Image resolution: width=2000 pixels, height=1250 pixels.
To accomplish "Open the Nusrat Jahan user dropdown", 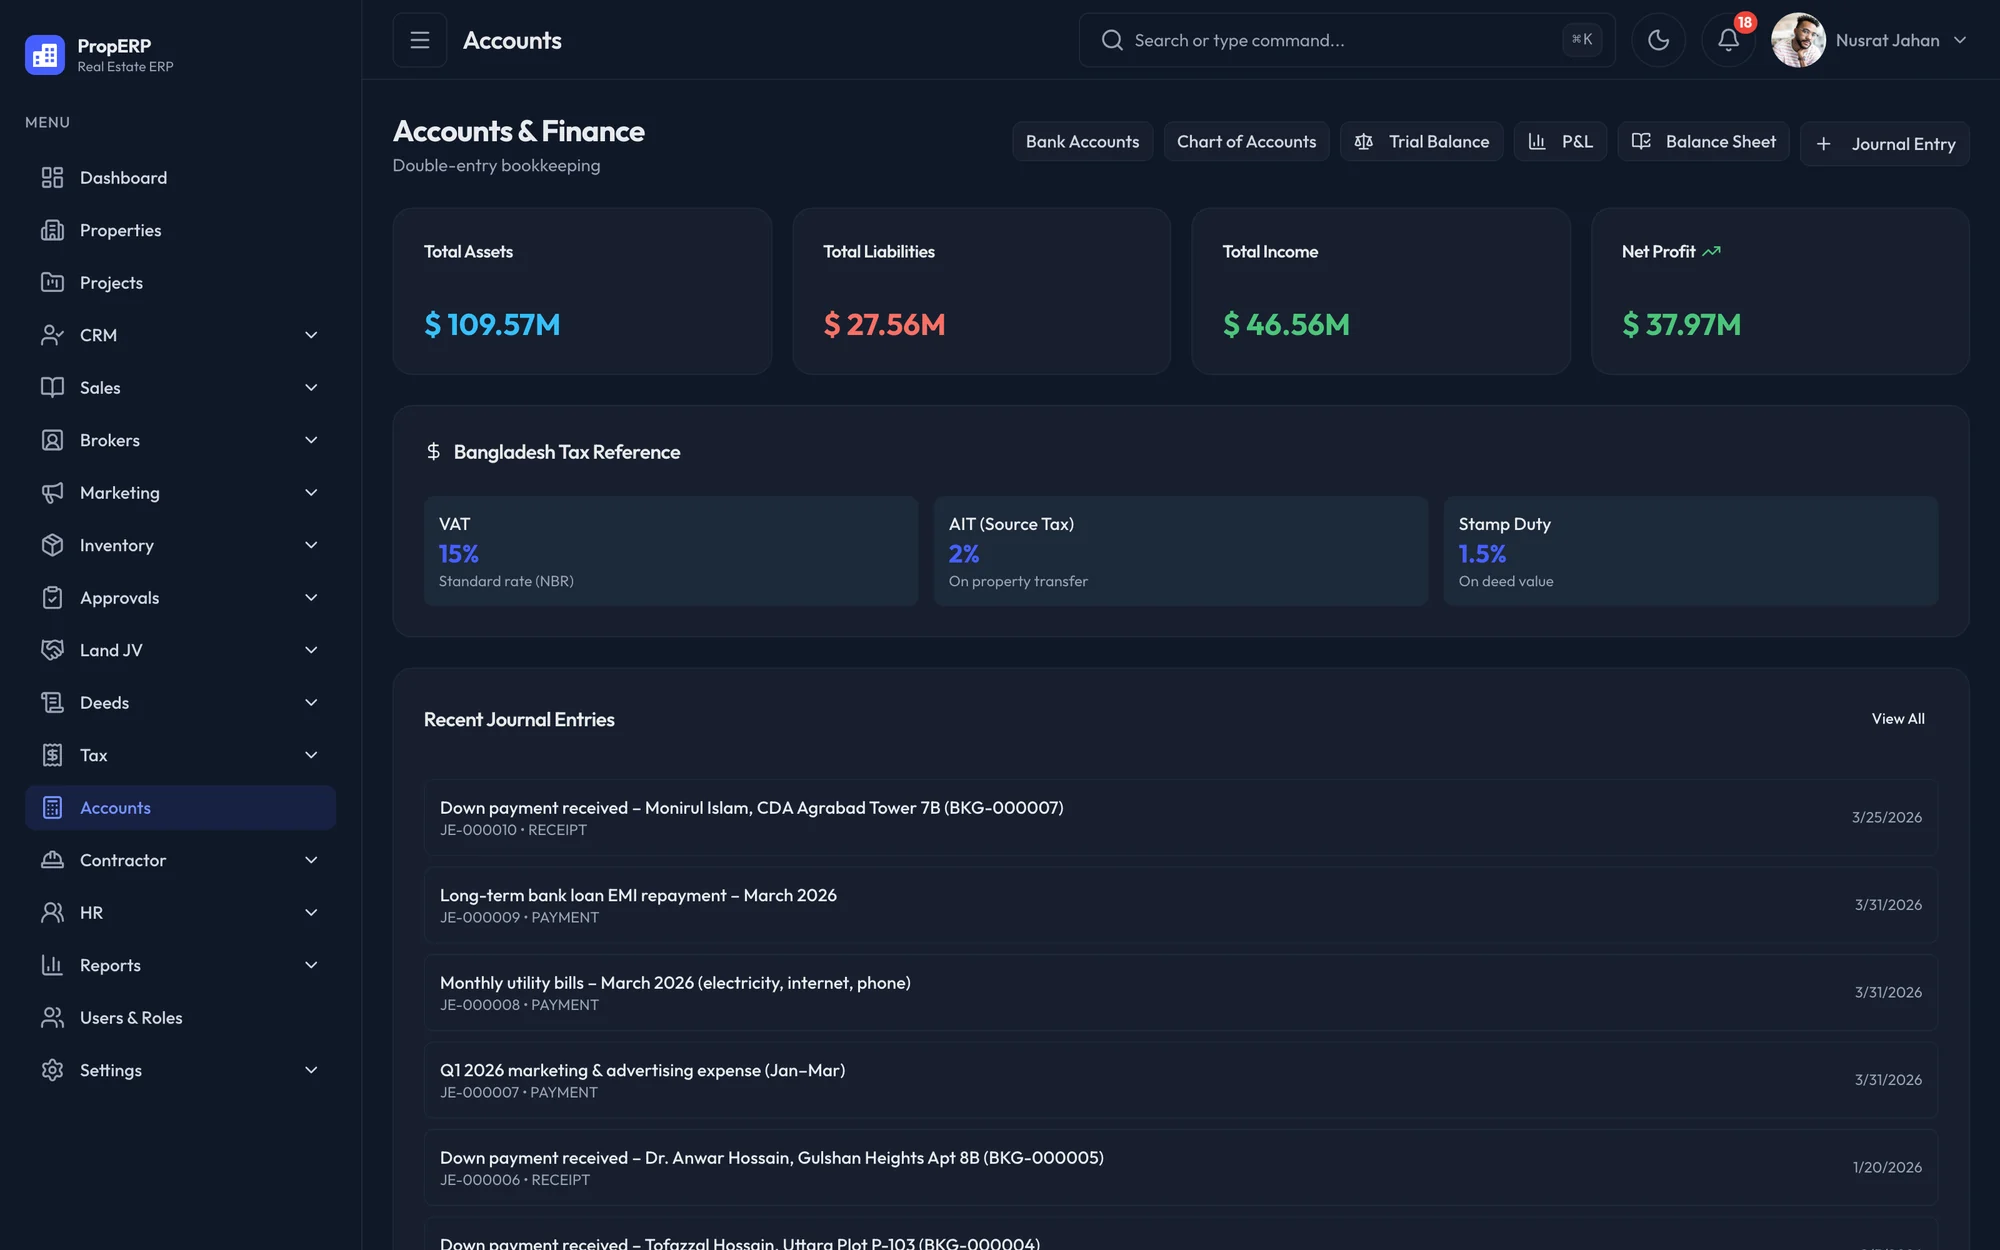I will (1869, 40).
